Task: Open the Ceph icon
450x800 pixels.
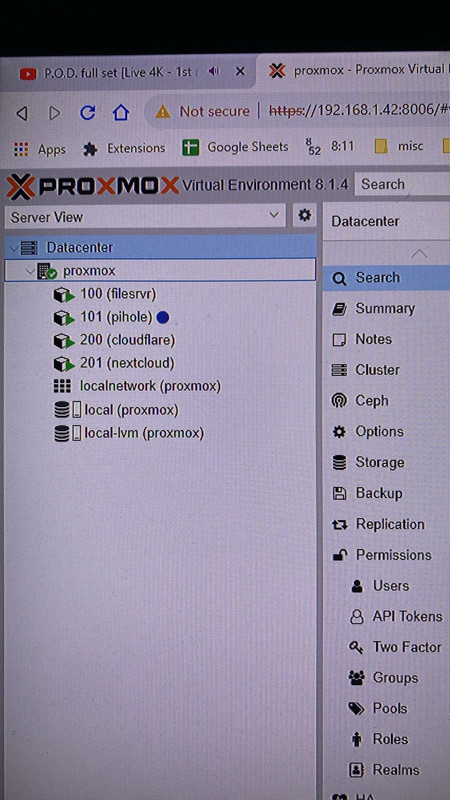Action: point(339,401)
